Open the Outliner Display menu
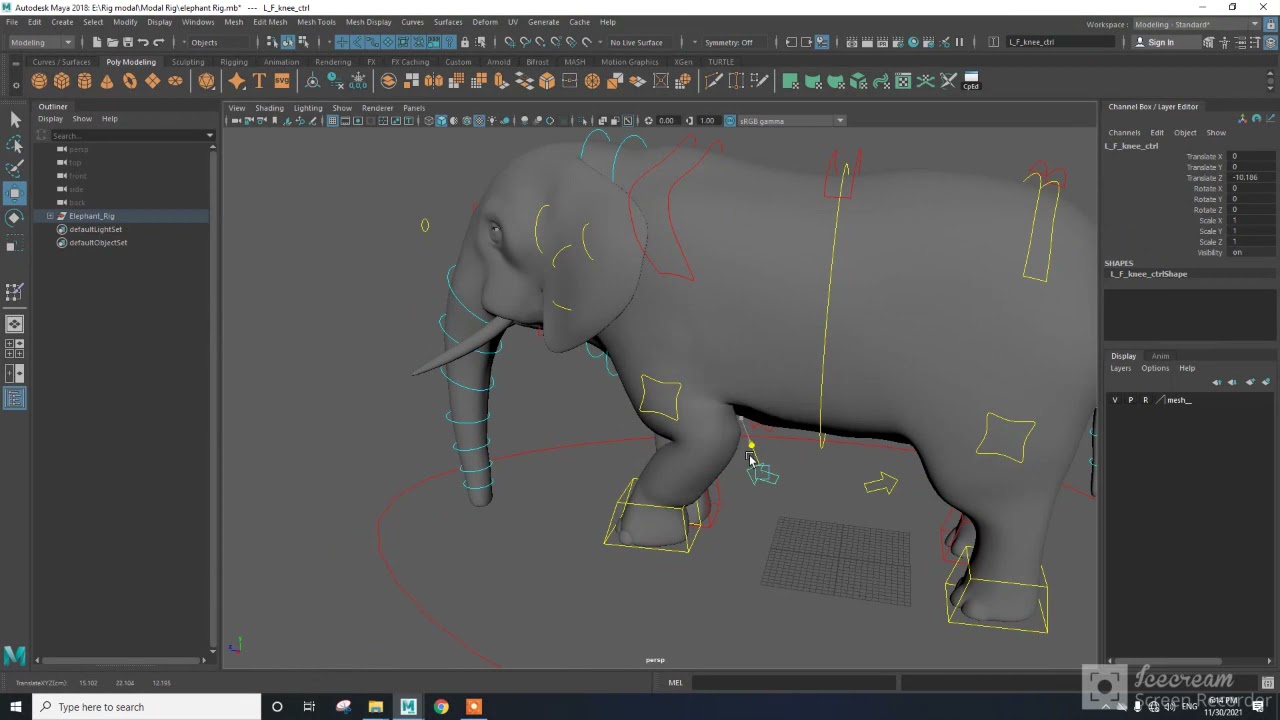Screen dimensions: 1280x720 50,119
